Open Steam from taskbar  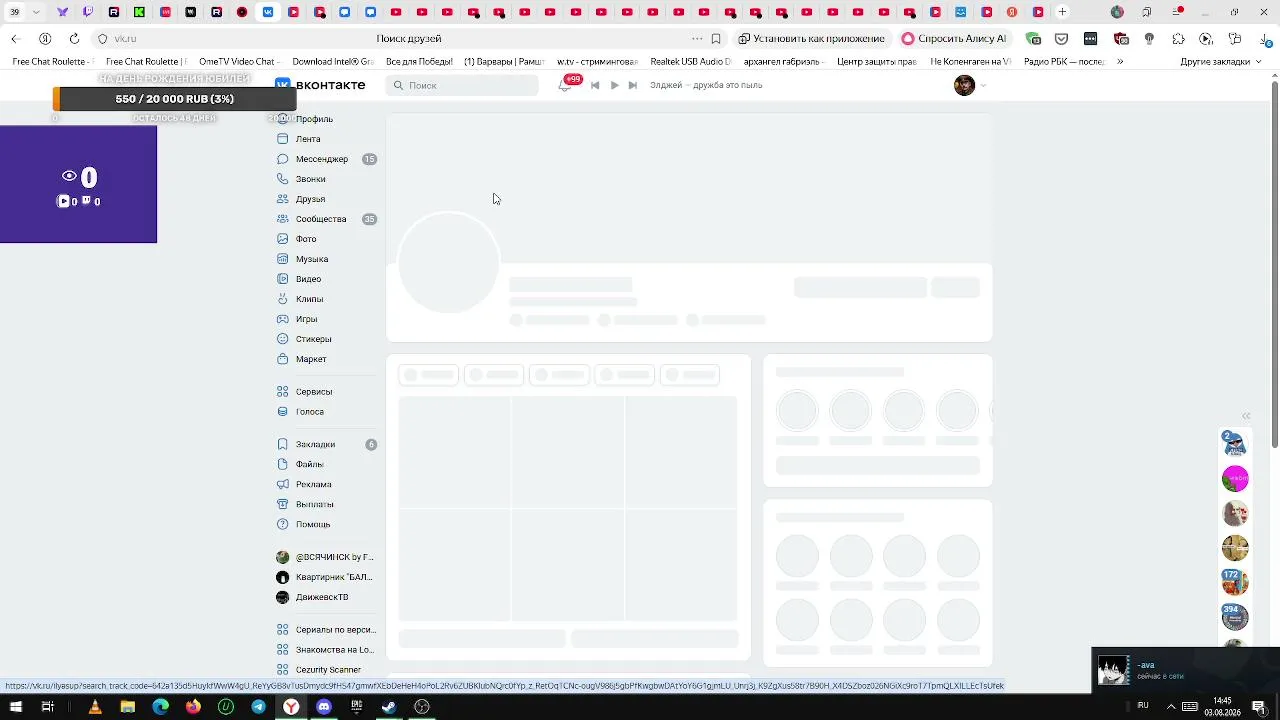click(x=389, y=707)
